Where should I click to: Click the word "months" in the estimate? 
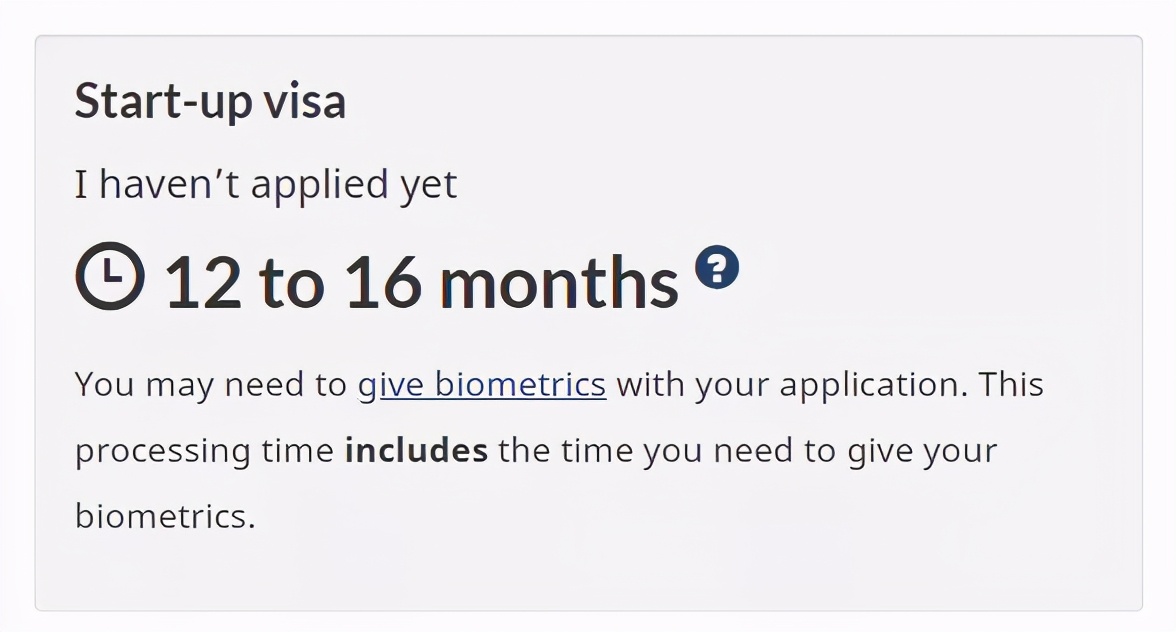pyautogui.click(x=559, y=283)
